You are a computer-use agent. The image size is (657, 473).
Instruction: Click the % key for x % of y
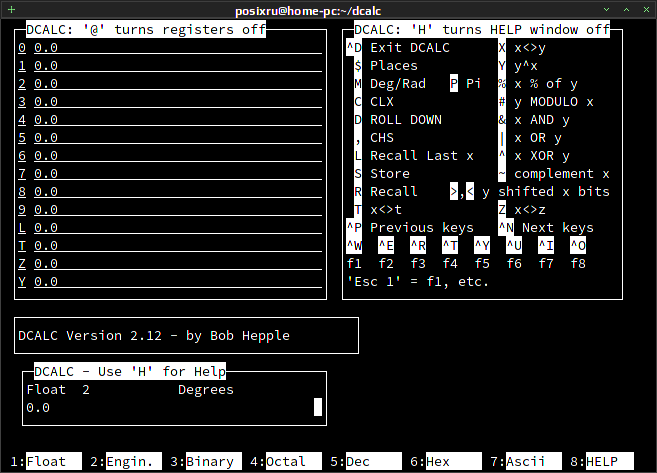[502, 84]
